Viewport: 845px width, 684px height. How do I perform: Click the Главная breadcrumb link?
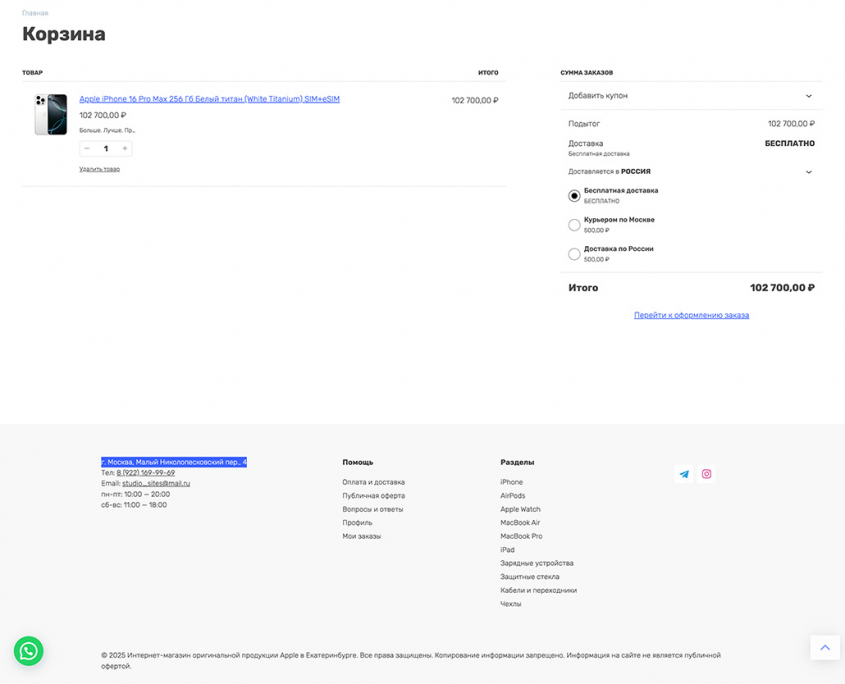[x=35, y=13]
